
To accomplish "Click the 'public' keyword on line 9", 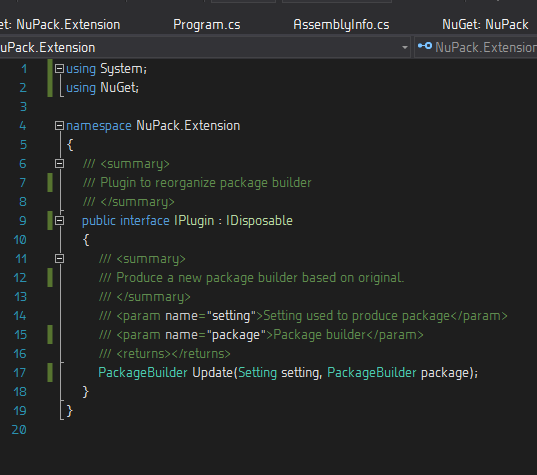I will coord(99,221).
